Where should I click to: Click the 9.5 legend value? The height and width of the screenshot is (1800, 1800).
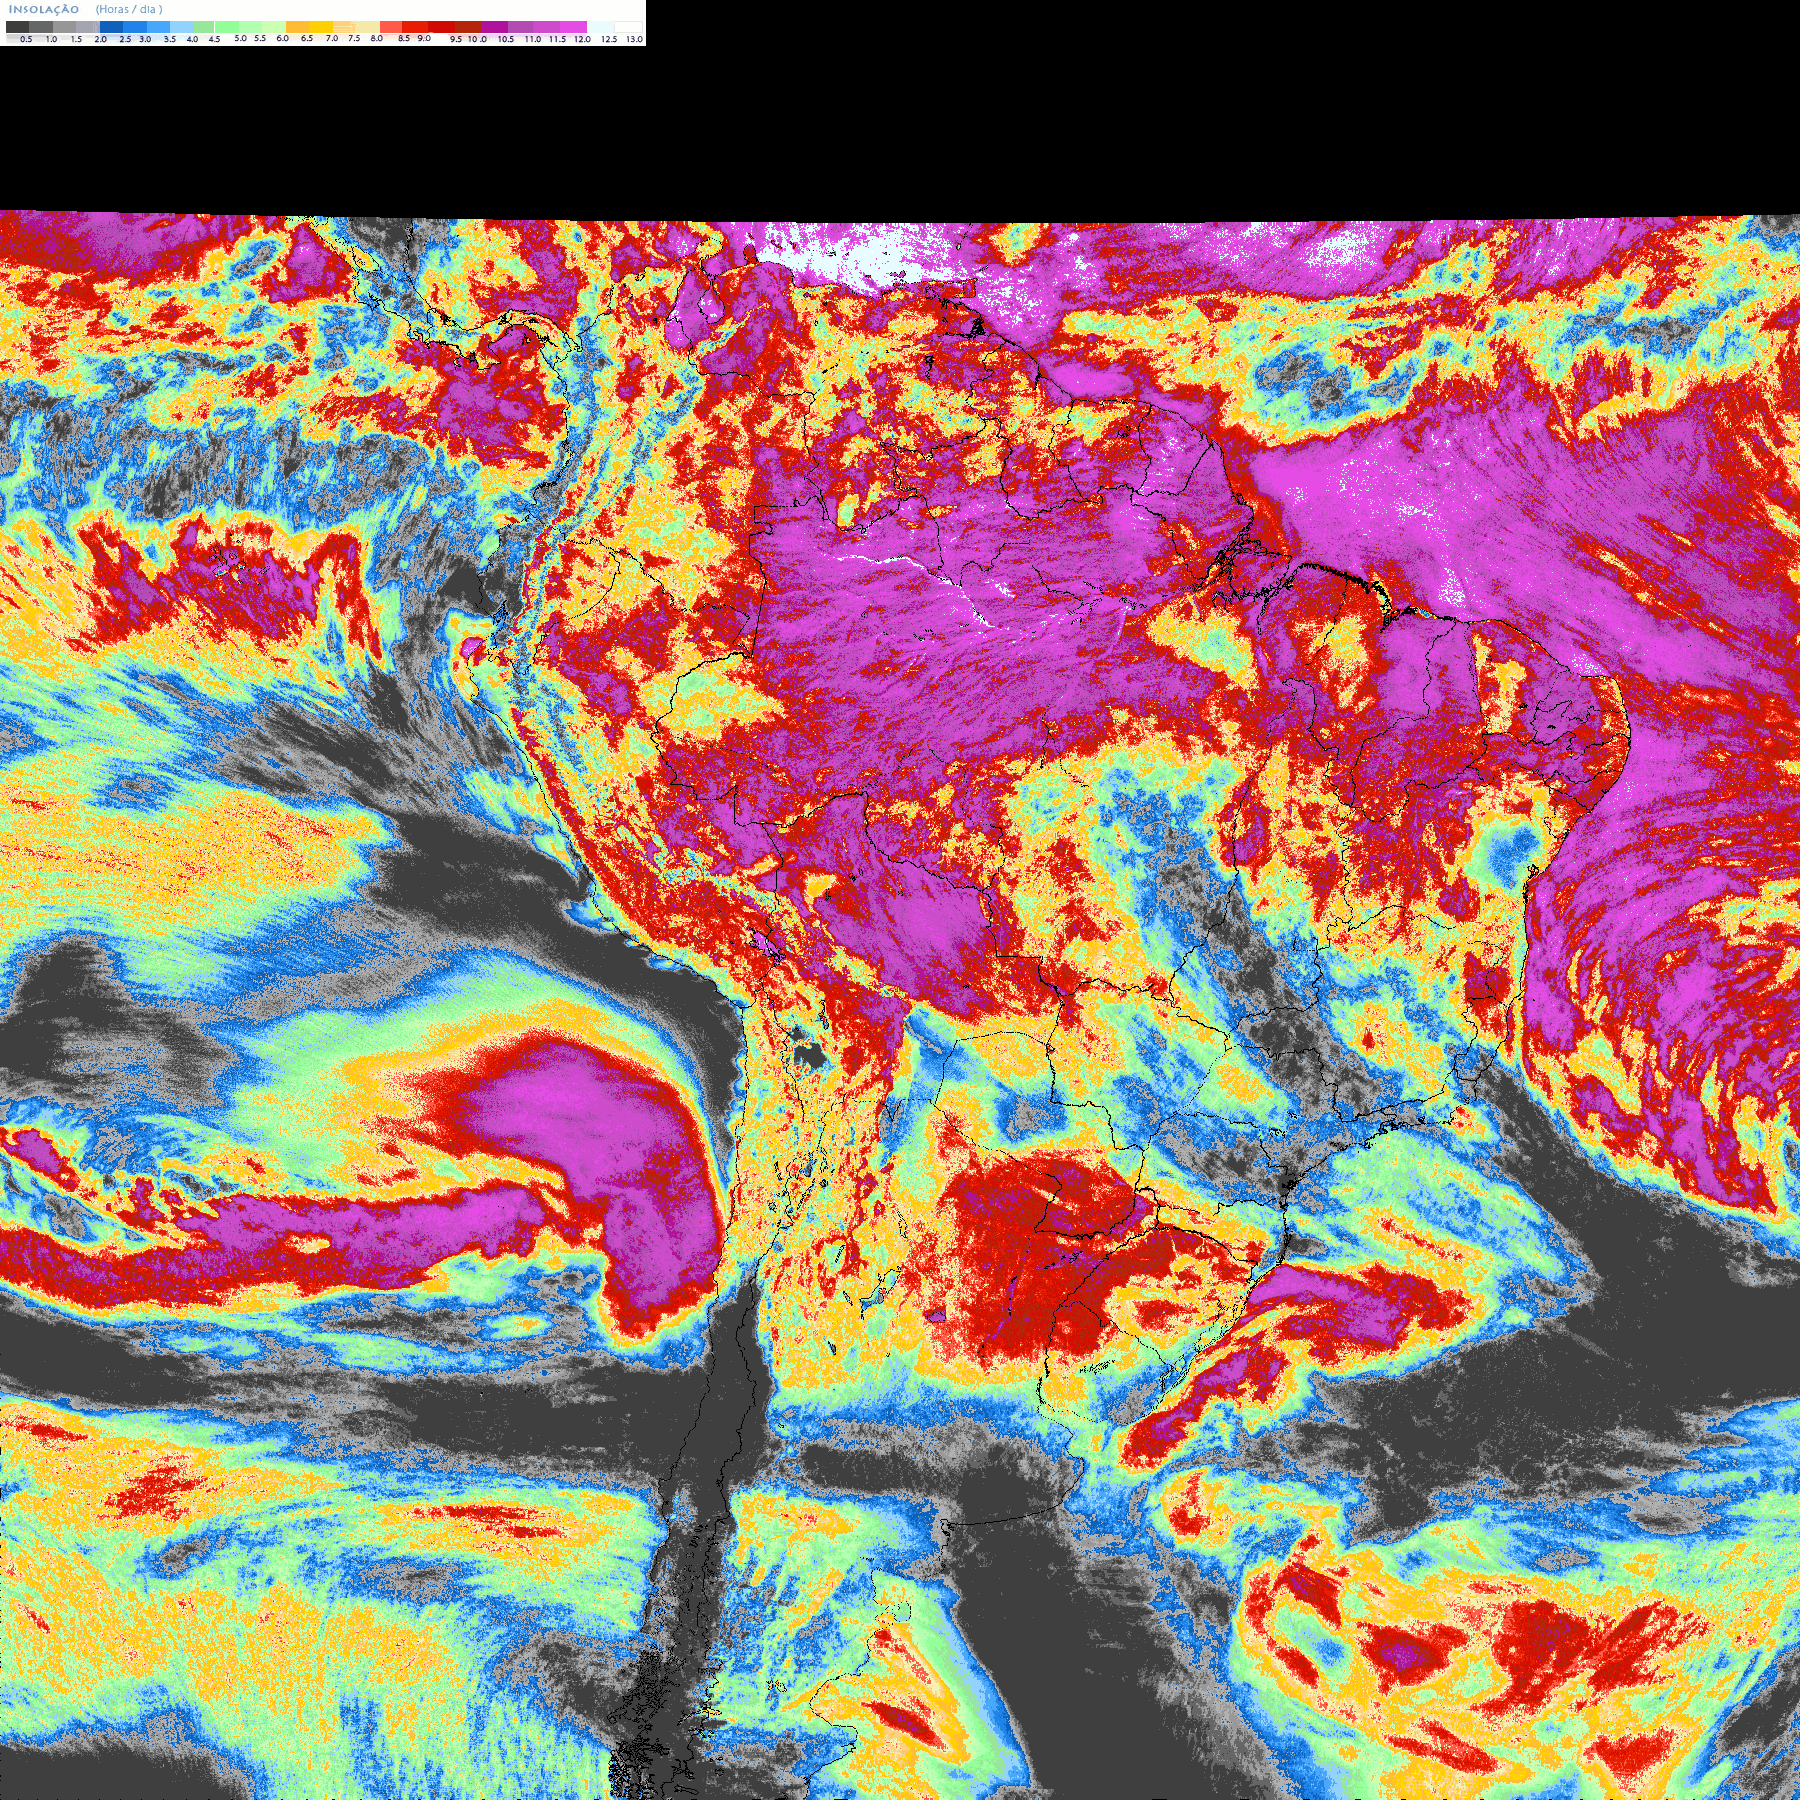pyautogui.click(x=456, y=39)
